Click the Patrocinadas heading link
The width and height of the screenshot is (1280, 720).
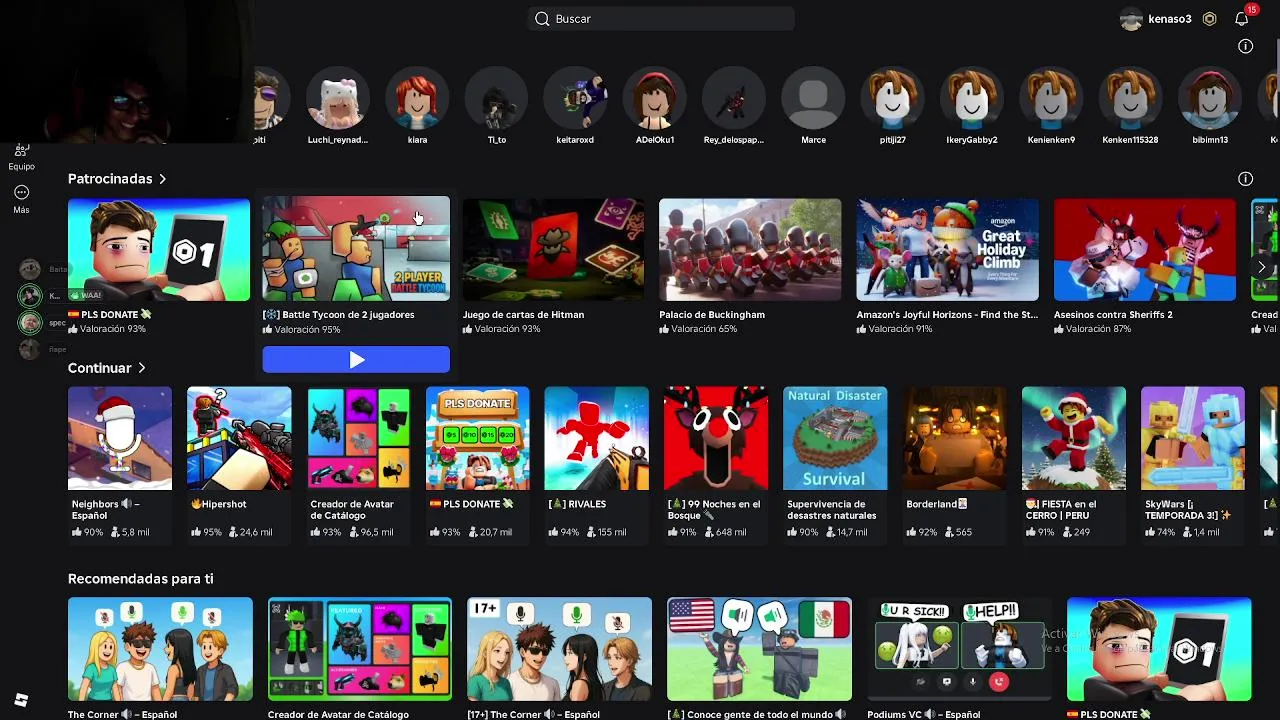coord(110,179)
